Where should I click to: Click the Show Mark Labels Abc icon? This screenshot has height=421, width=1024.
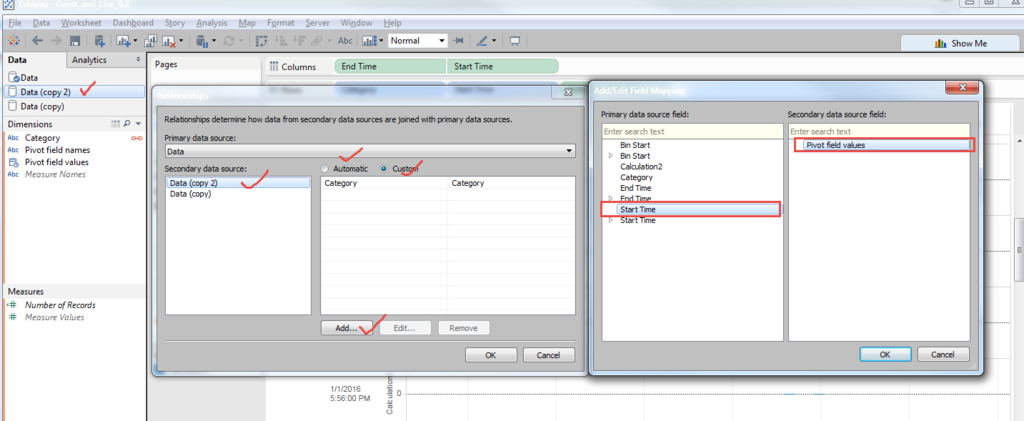point(345,41)
